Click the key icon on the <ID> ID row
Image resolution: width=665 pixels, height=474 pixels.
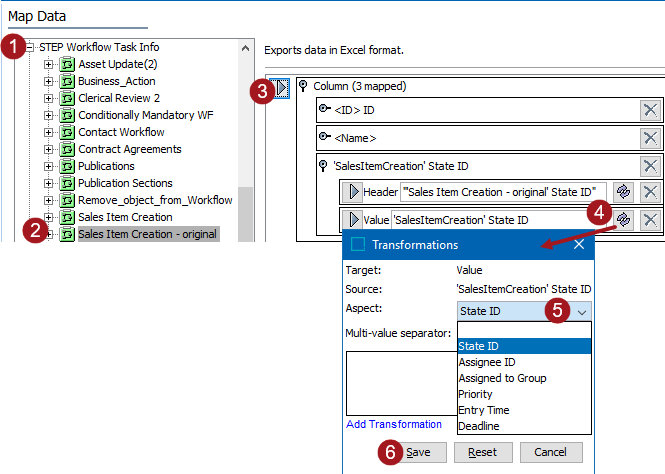click(x=324, y=109)
